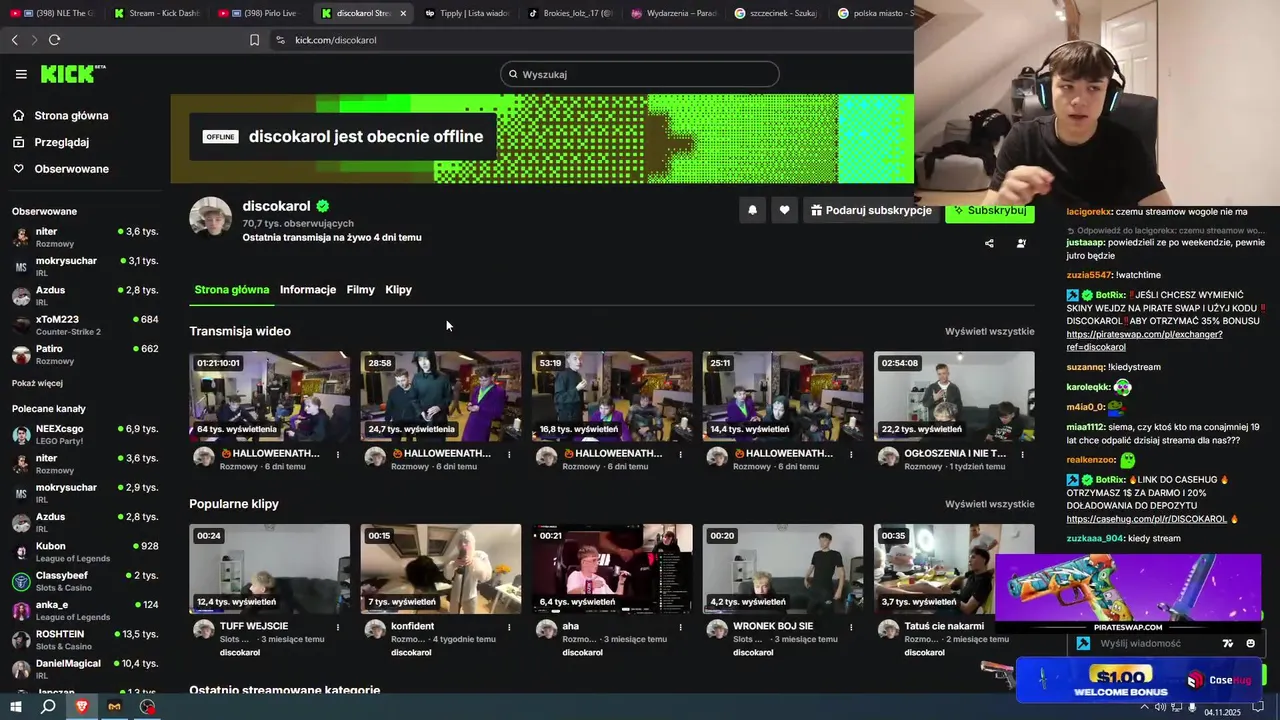Open options menu for the 01:21:10:01 video
The image size is (1280, 720).
338,454
